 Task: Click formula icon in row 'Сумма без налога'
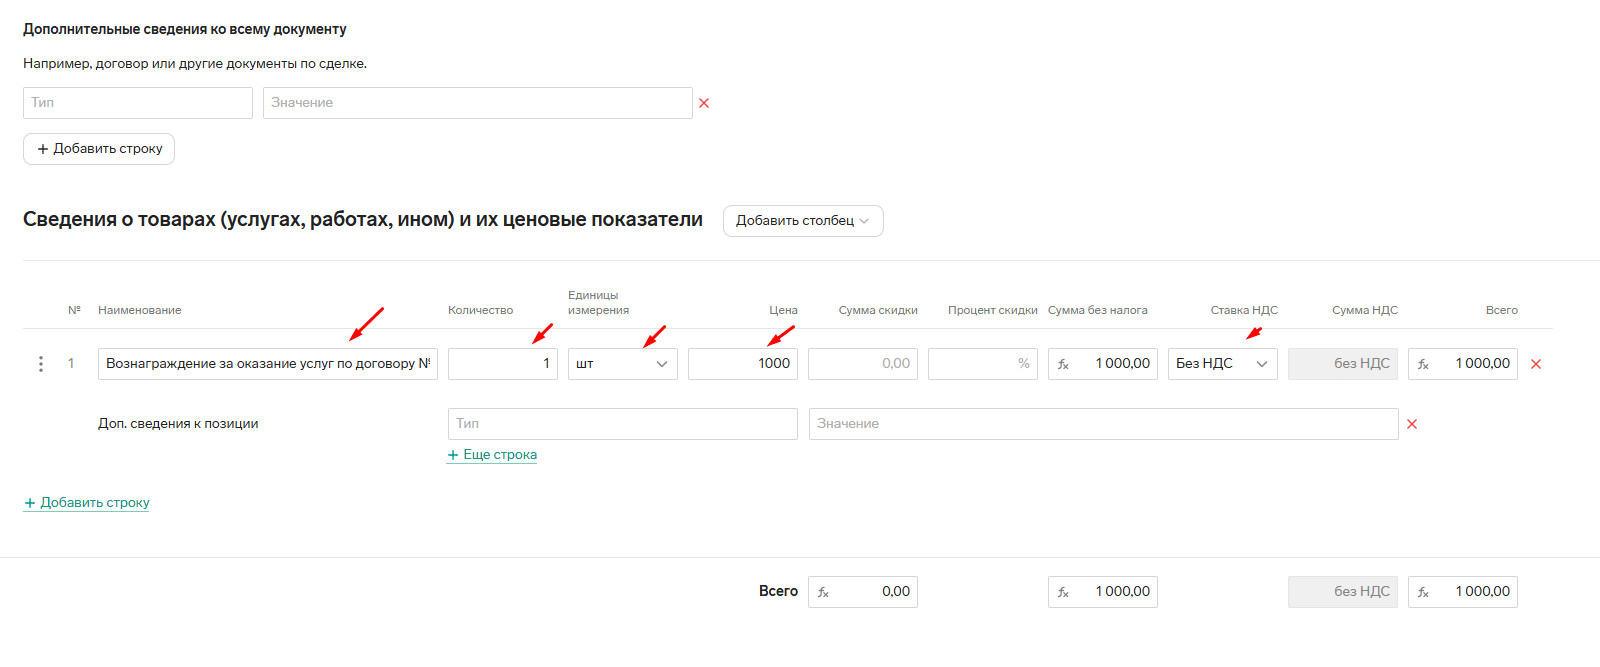[1063, 364]
